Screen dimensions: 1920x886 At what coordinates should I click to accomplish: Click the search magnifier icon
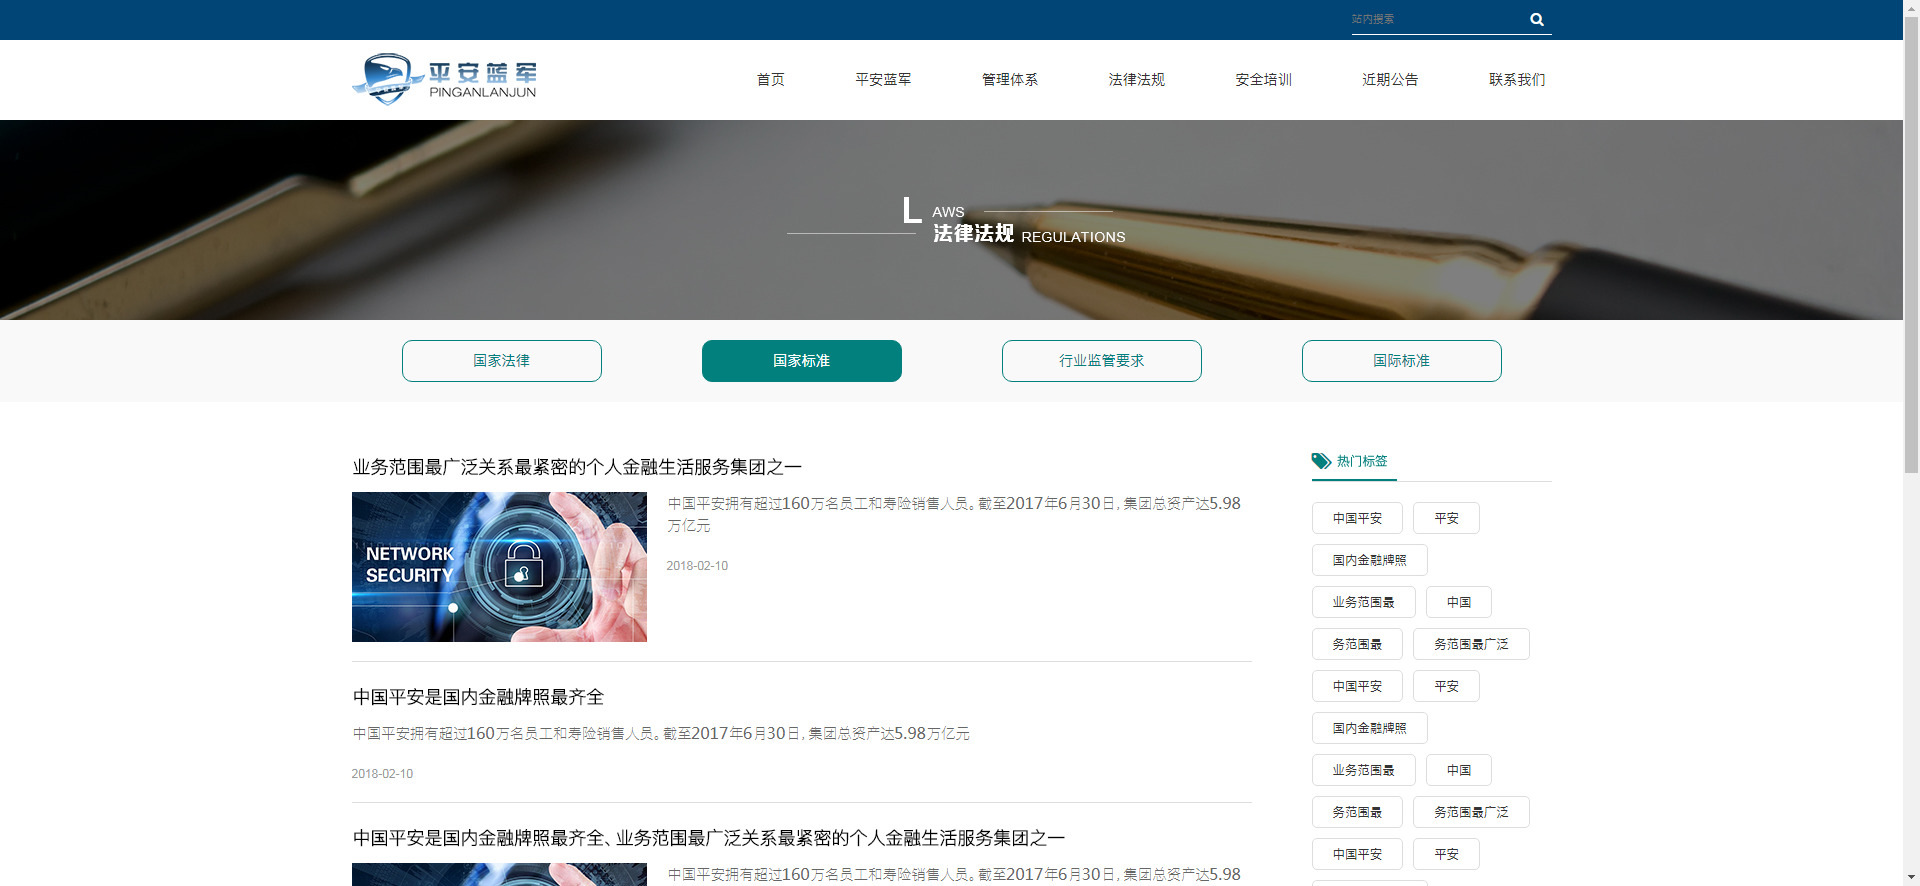point(1537,19)
